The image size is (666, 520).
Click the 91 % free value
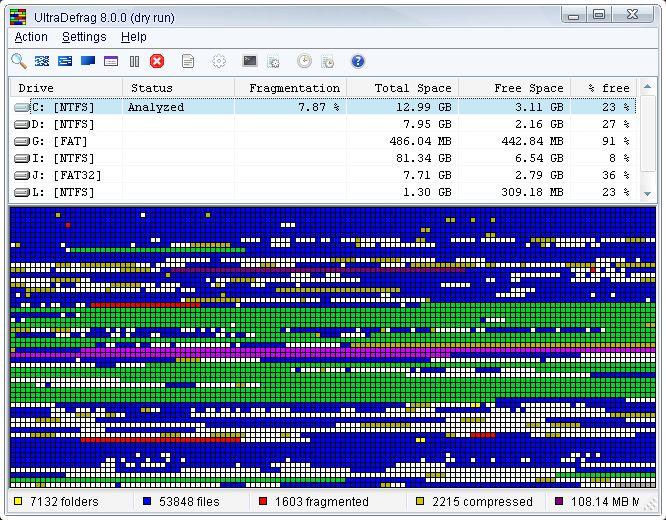point(615,141)
